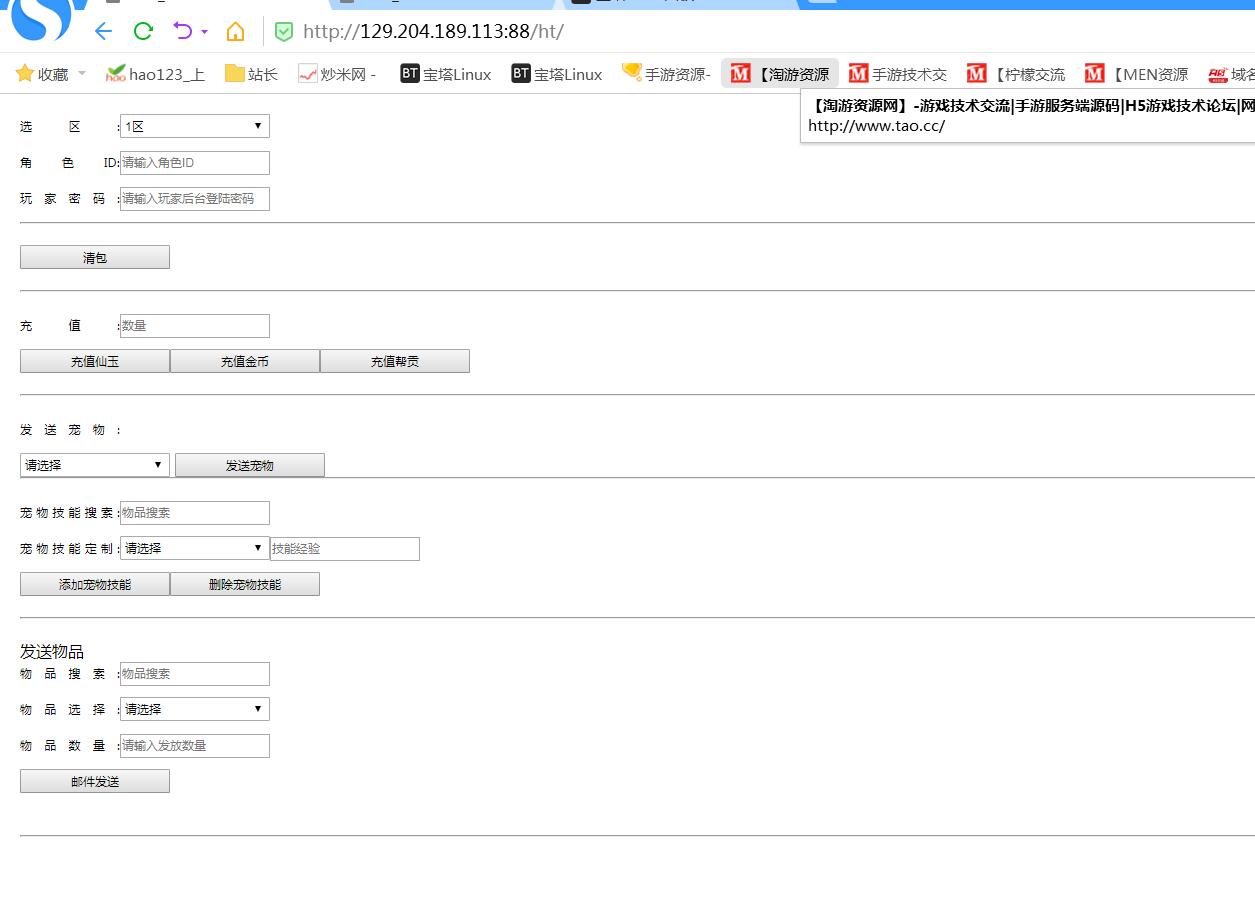Open the 收藏 star favorites icon

[25, 74]
